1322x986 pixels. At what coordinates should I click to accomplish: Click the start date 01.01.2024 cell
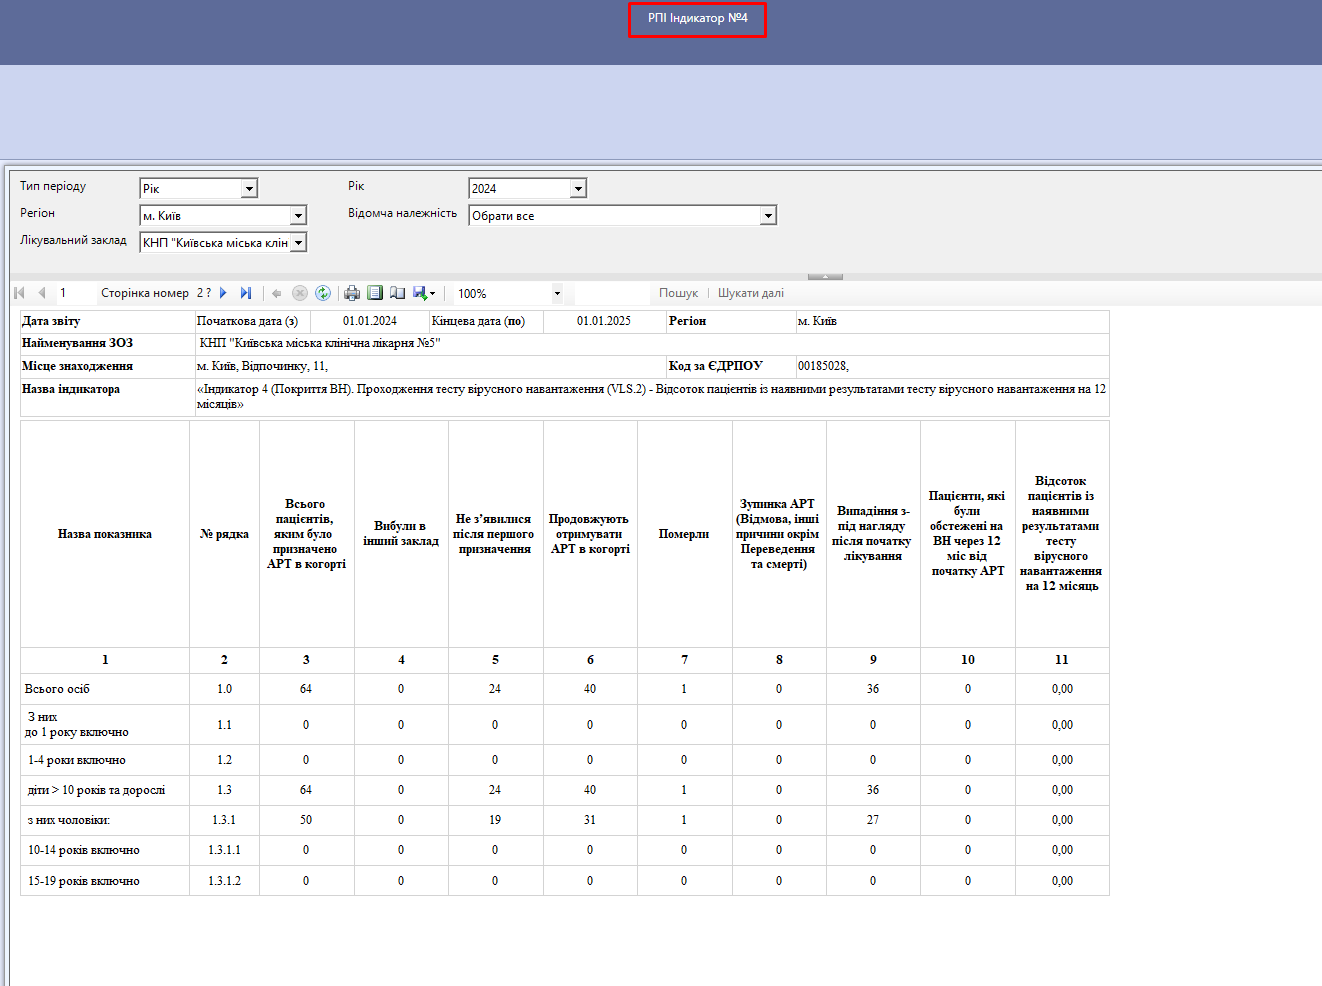coord(370,321)
